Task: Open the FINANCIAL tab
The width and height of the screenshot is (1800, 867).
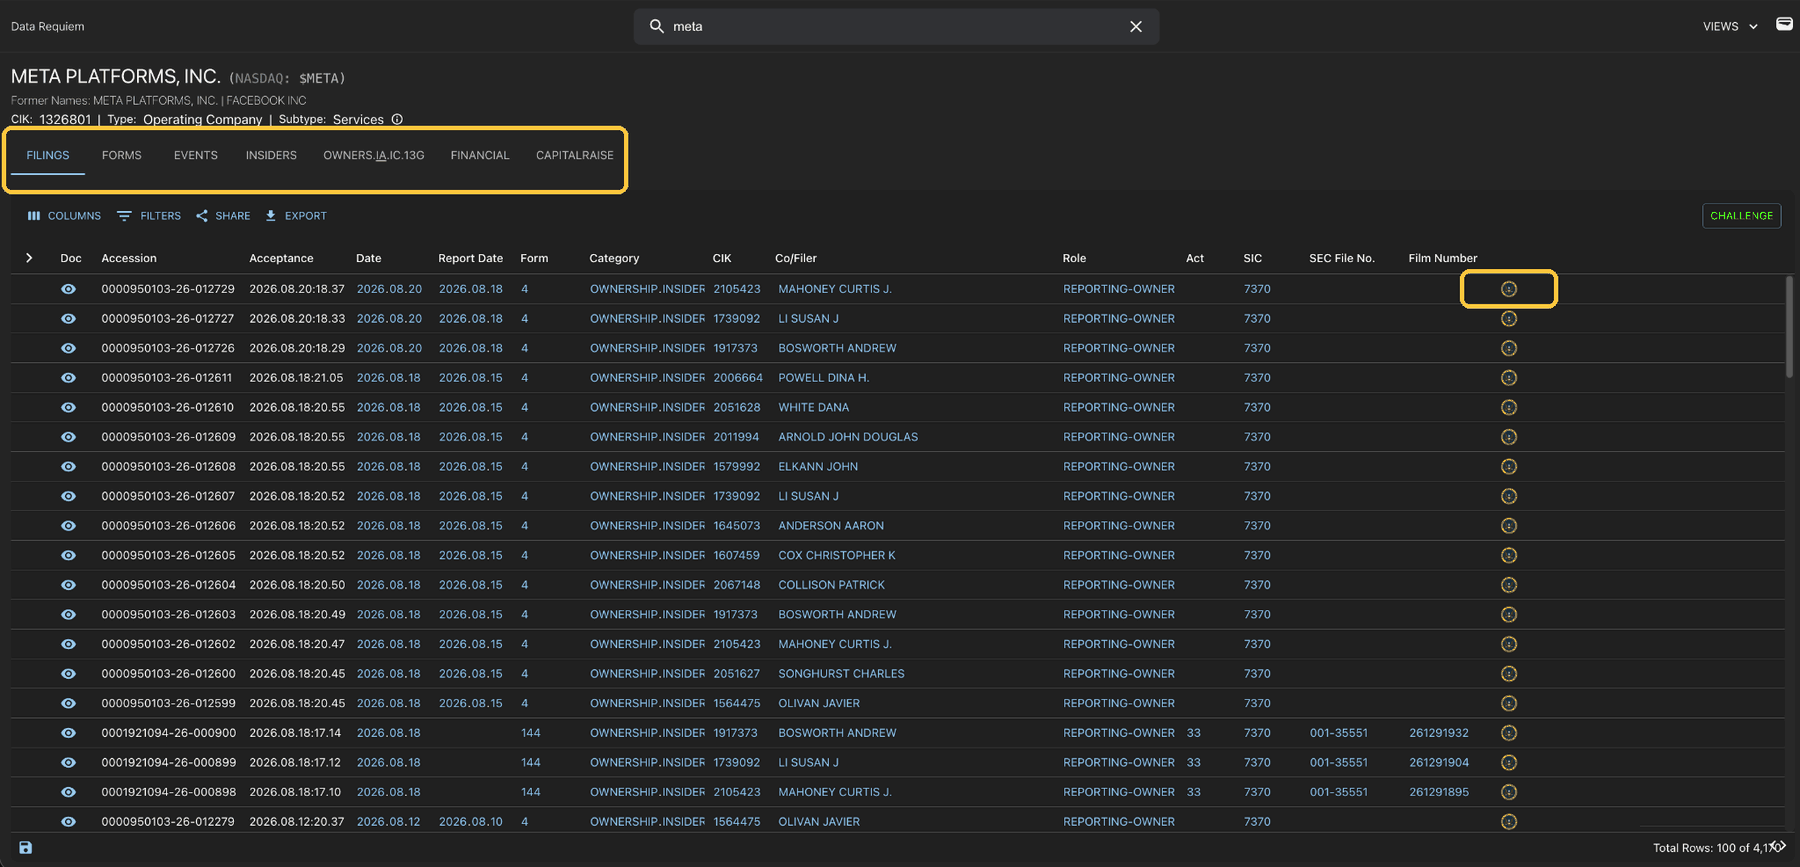Action: pos(480,156)
